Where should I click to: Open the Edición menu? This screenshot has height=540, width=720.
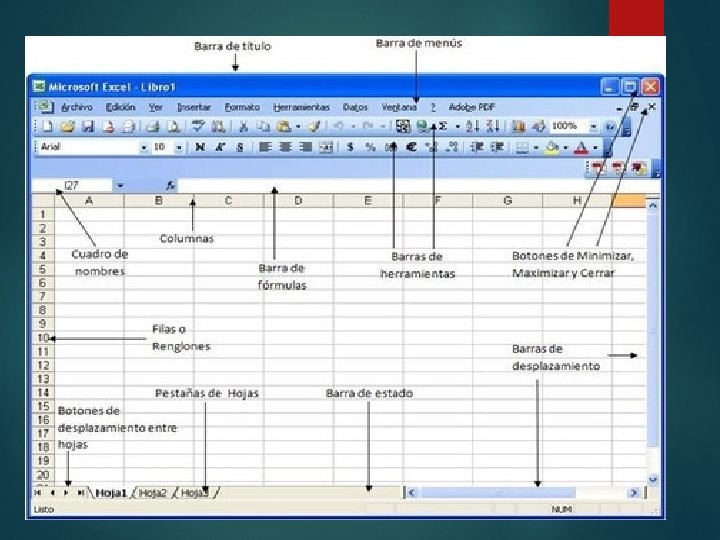(x=120, y=107)
